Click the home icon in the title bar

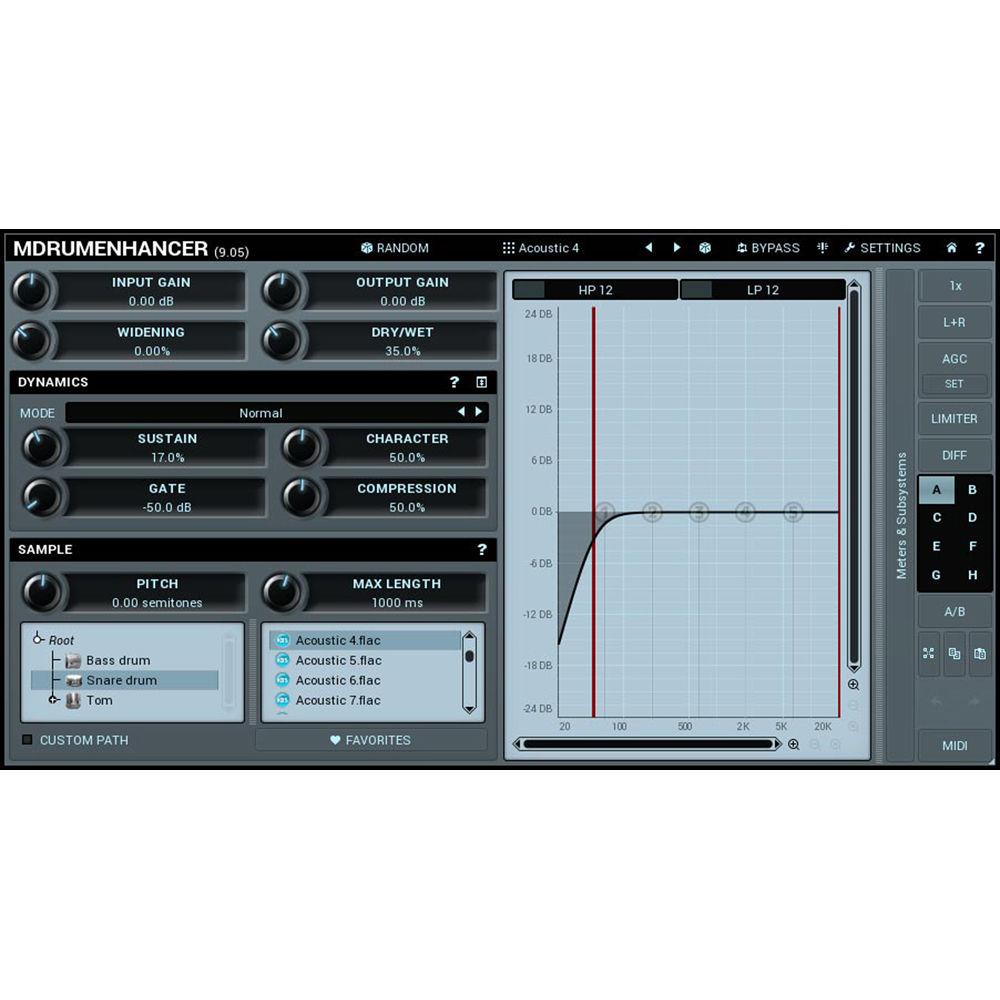pos(951,247)
